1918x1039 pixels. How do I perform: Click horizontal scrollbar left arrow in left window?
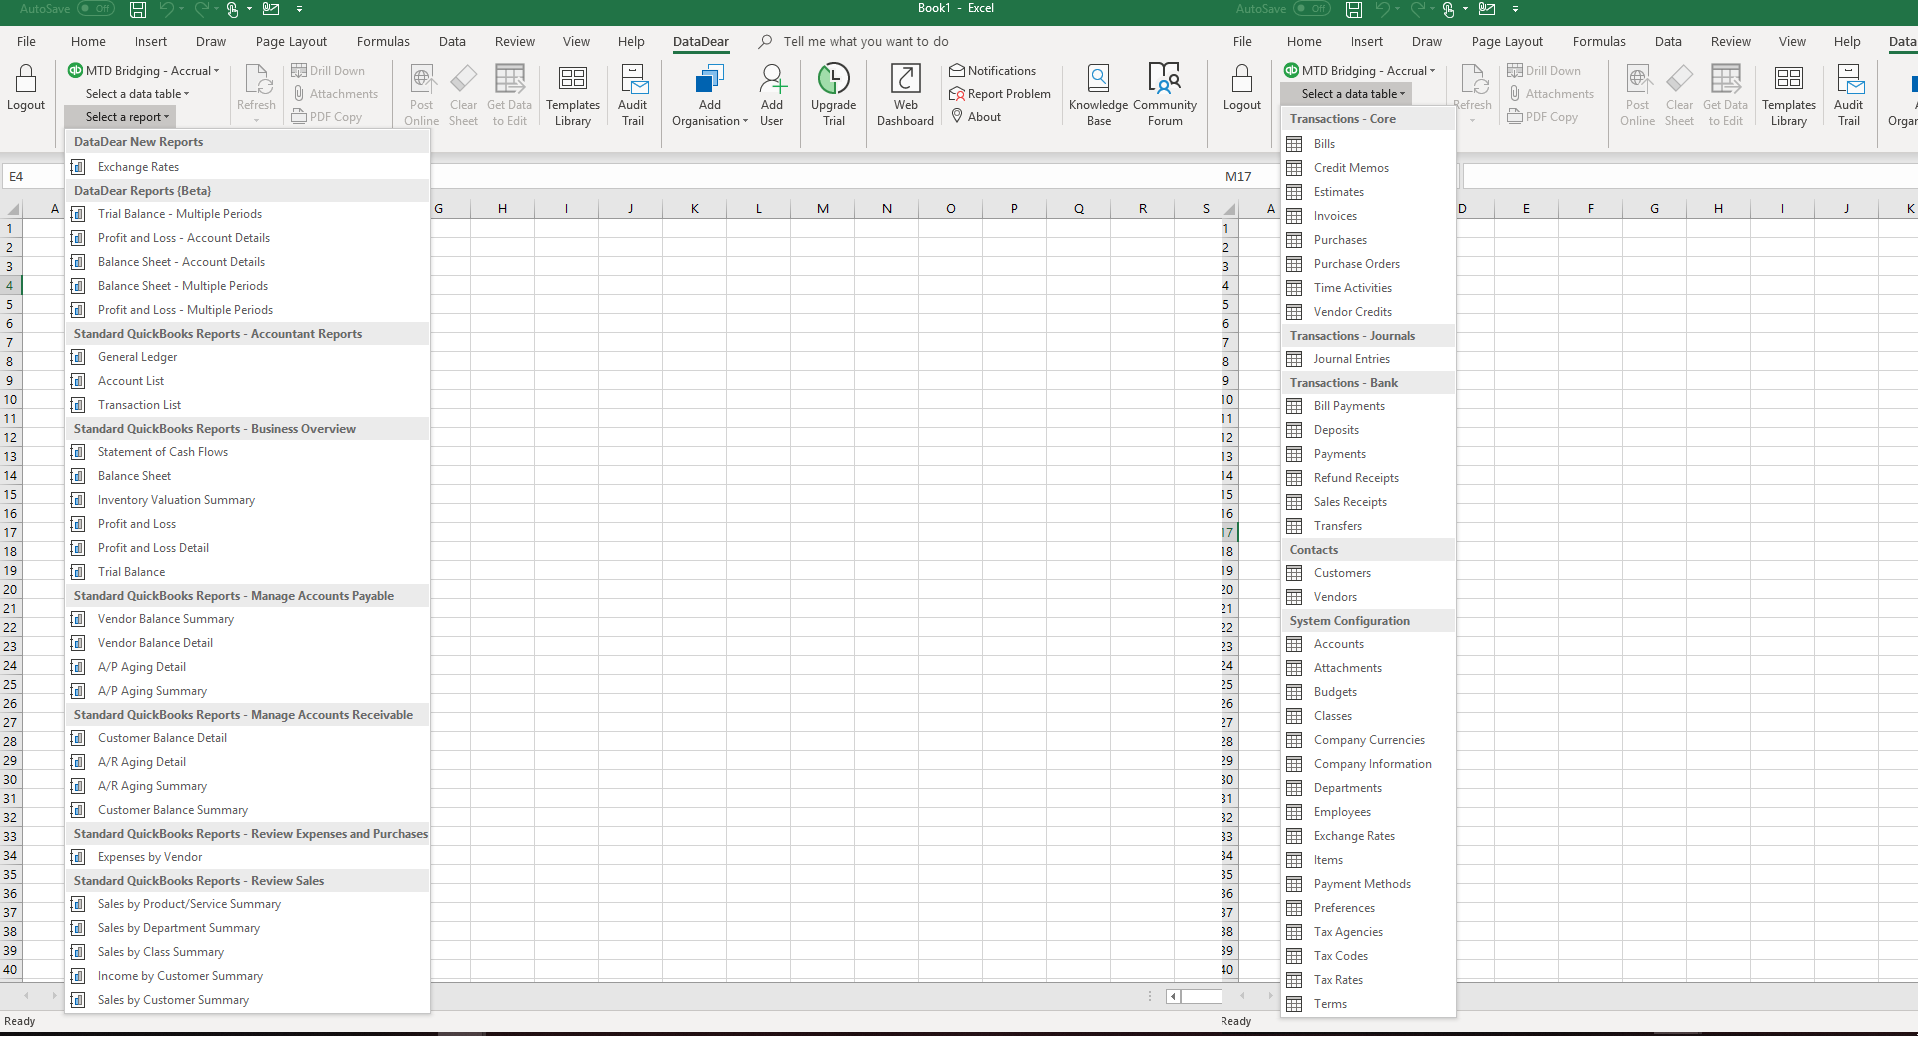coord(1174,996)
